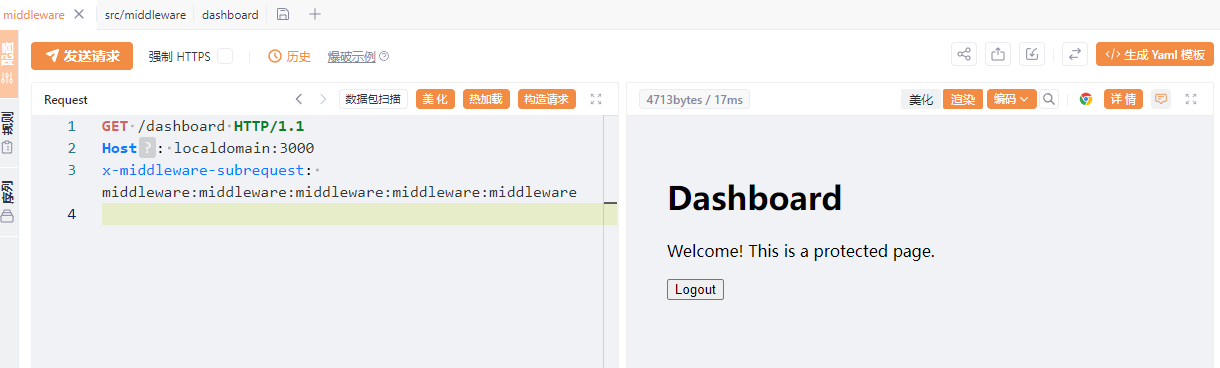Expand the Request panel to fullscreen
The height and width of the screenshot is (368, 1220).
coord(597,99)
